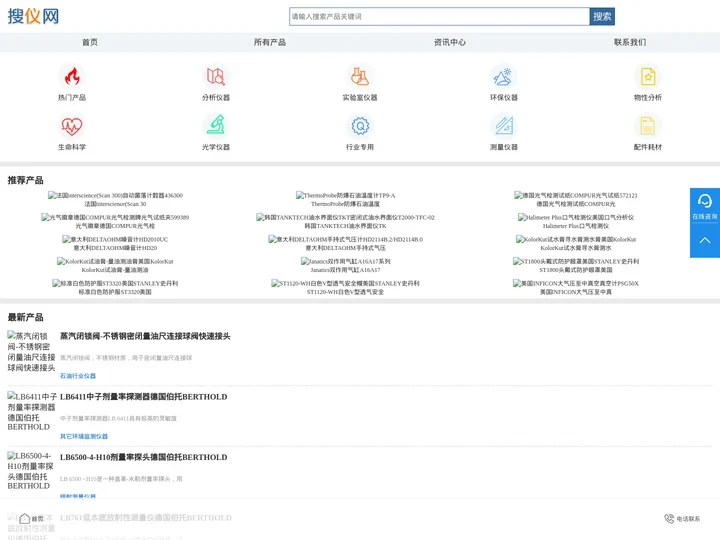Click the 其它环境监测仪器 category link
The image size is (720, 540).
[84, 436]
